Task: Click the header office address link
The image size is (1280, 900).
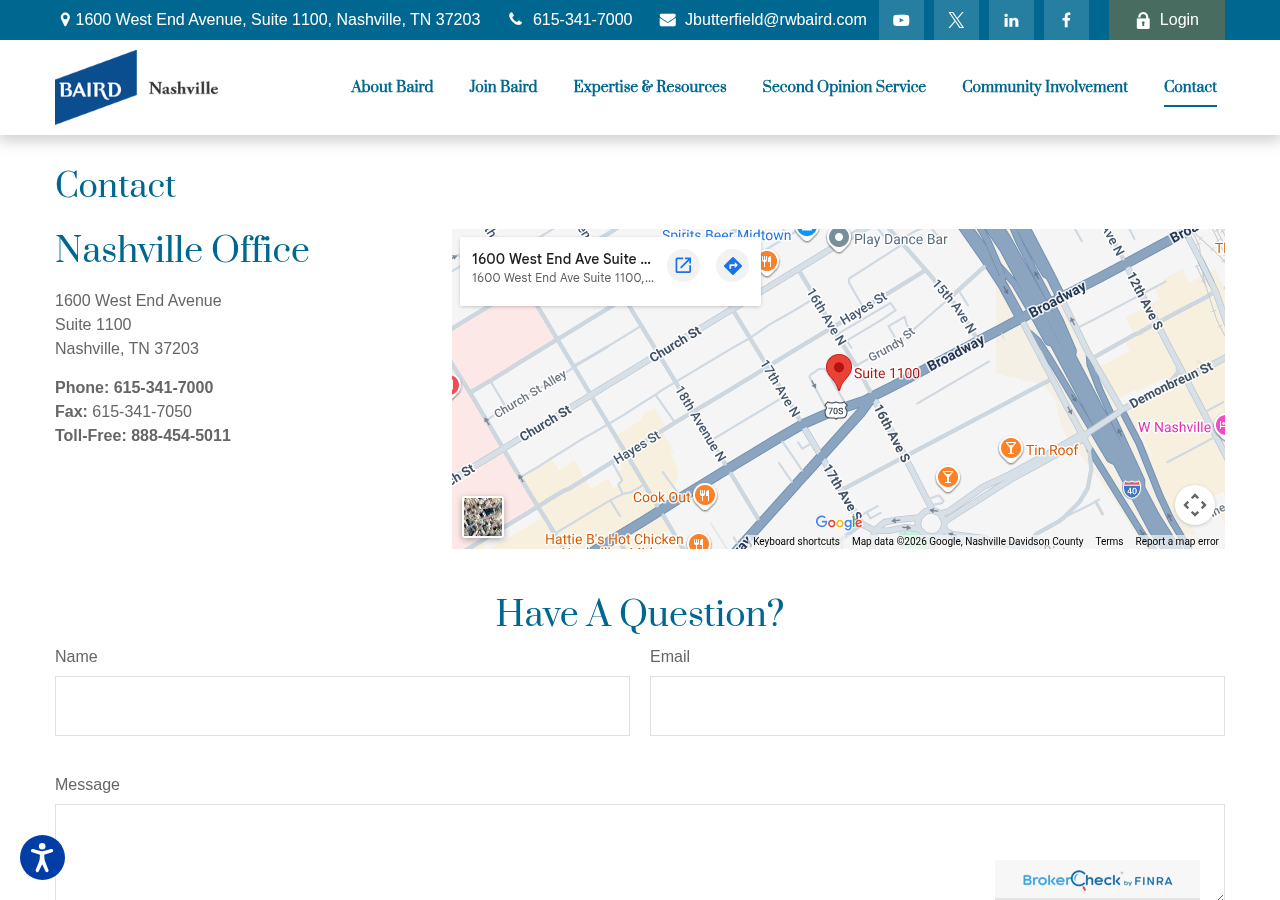Action: point(270,20)
